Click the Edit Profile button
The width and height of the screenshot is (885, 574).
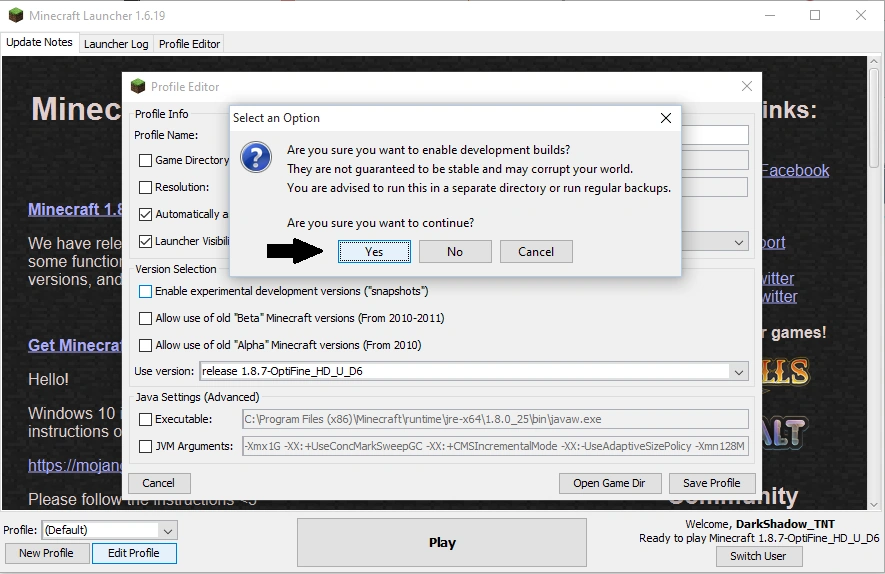click(134, 553)
